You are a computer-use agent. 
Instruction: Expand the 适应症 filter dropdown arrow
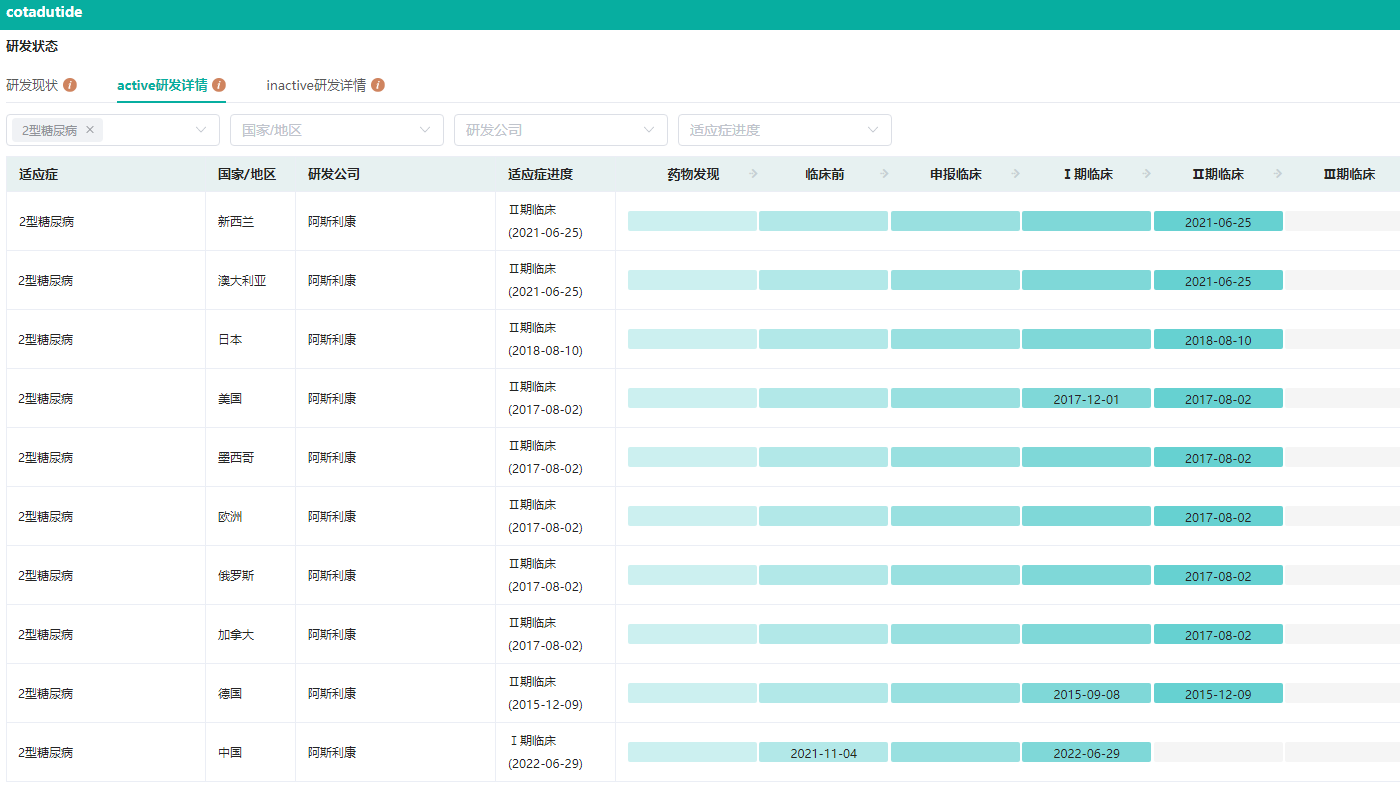tap(201, 130)
